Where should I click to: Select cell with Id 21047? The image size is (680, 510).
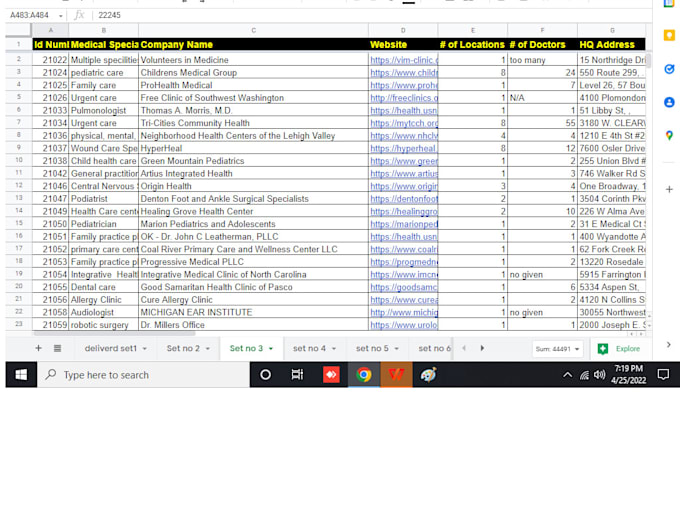(51, 199)
